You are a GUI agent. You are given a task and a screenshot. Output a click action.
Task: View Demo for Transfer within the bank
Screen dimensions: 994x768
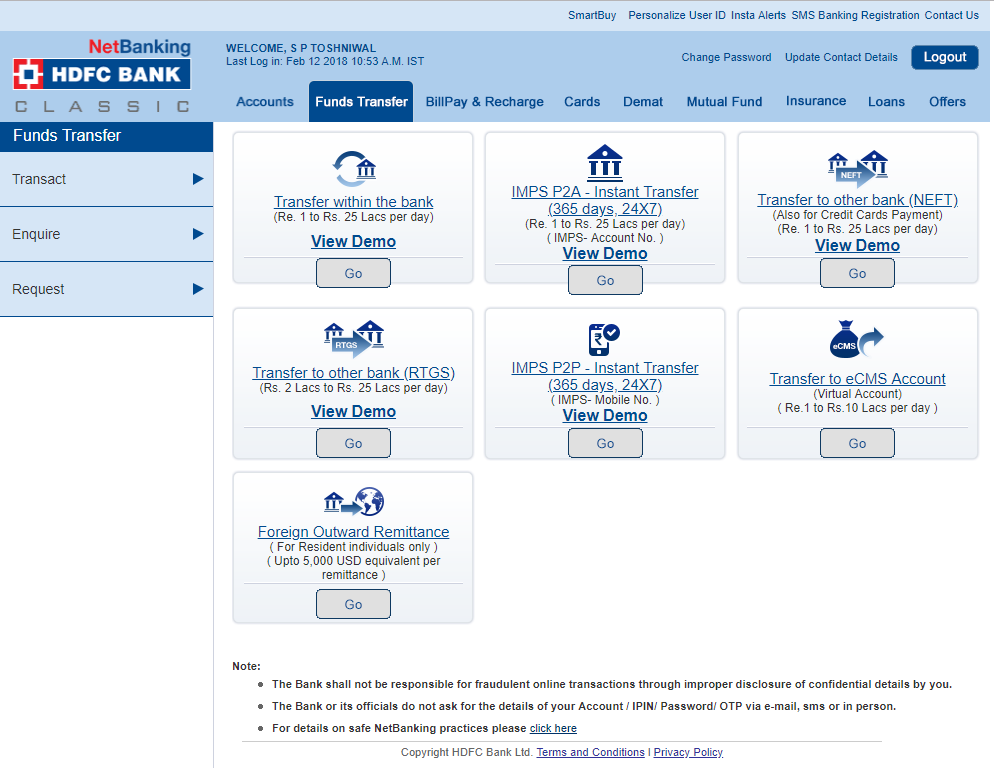pyautogui.click(x=354, y=242)
